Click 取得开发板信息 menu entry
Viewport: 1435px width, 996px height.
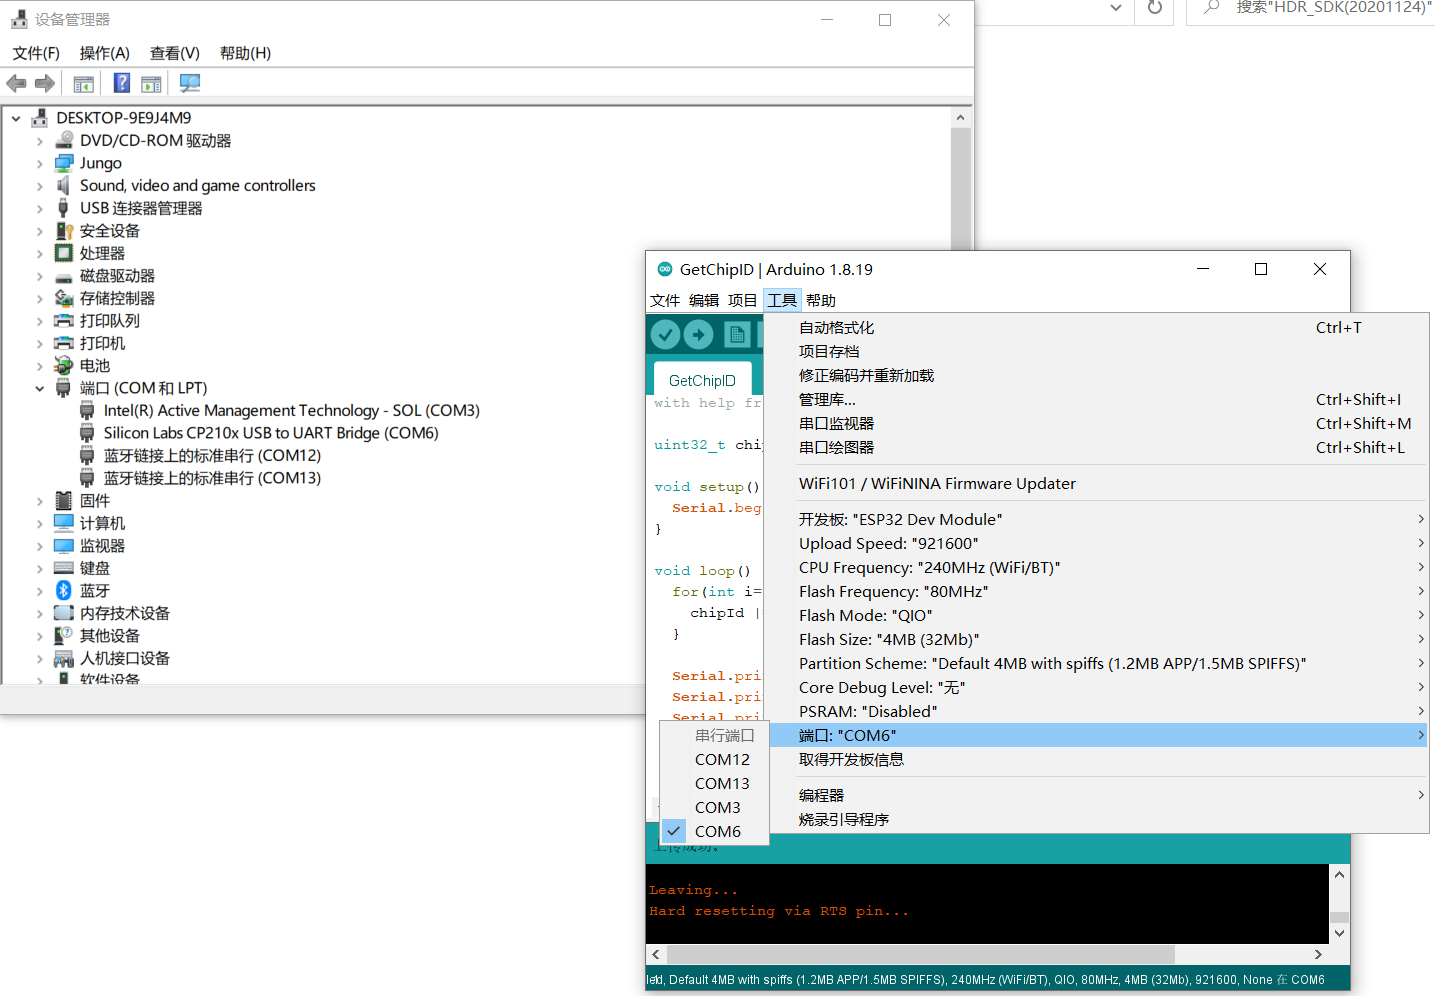1098,759
